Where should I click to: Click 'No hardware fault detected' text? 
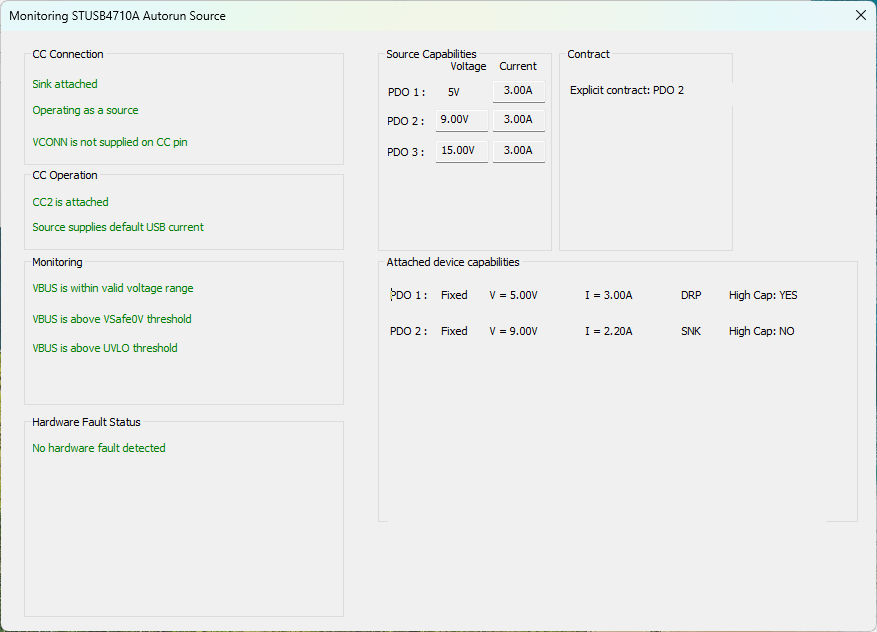click(99, 448)
